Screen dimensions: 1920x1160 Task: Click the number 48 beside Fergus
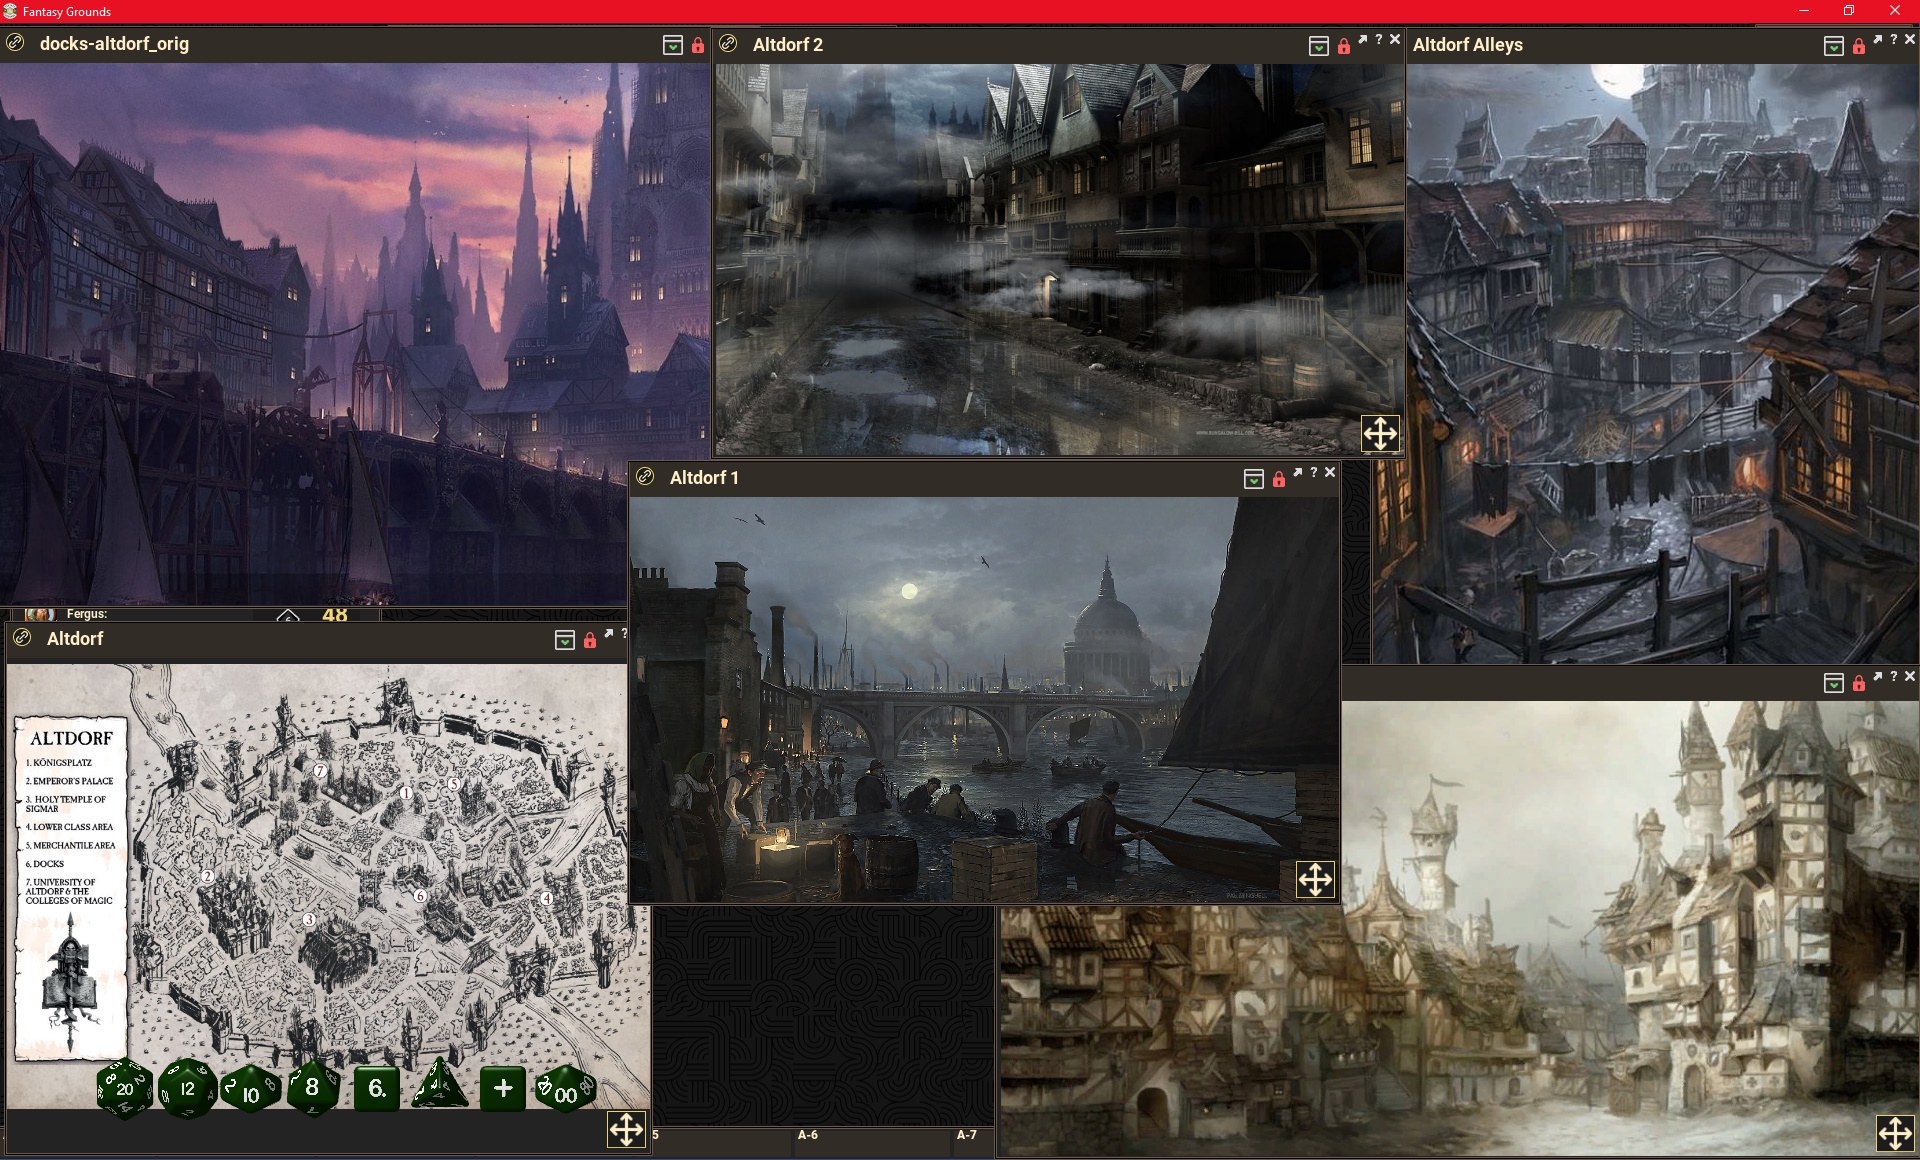click(335, 615)
